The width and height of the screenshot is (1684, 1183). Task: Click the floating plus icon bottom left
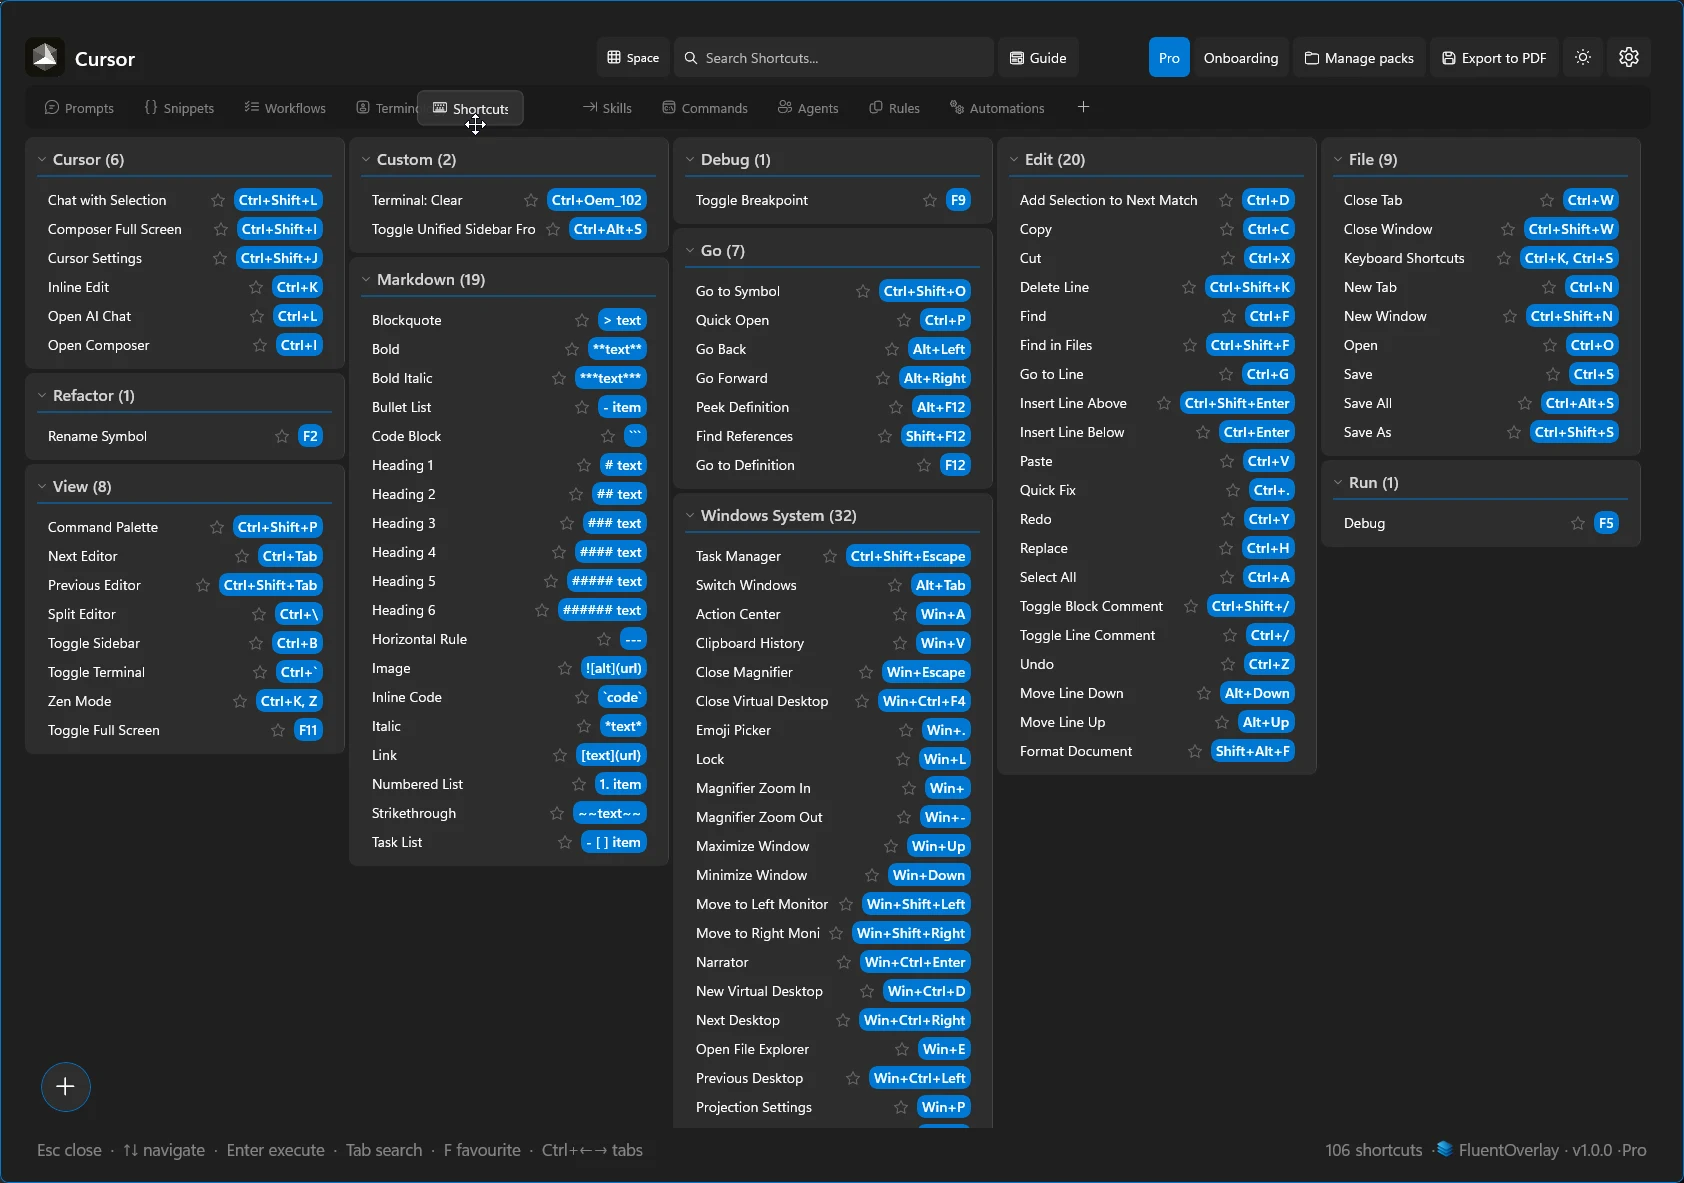(x=66, y=1086)
